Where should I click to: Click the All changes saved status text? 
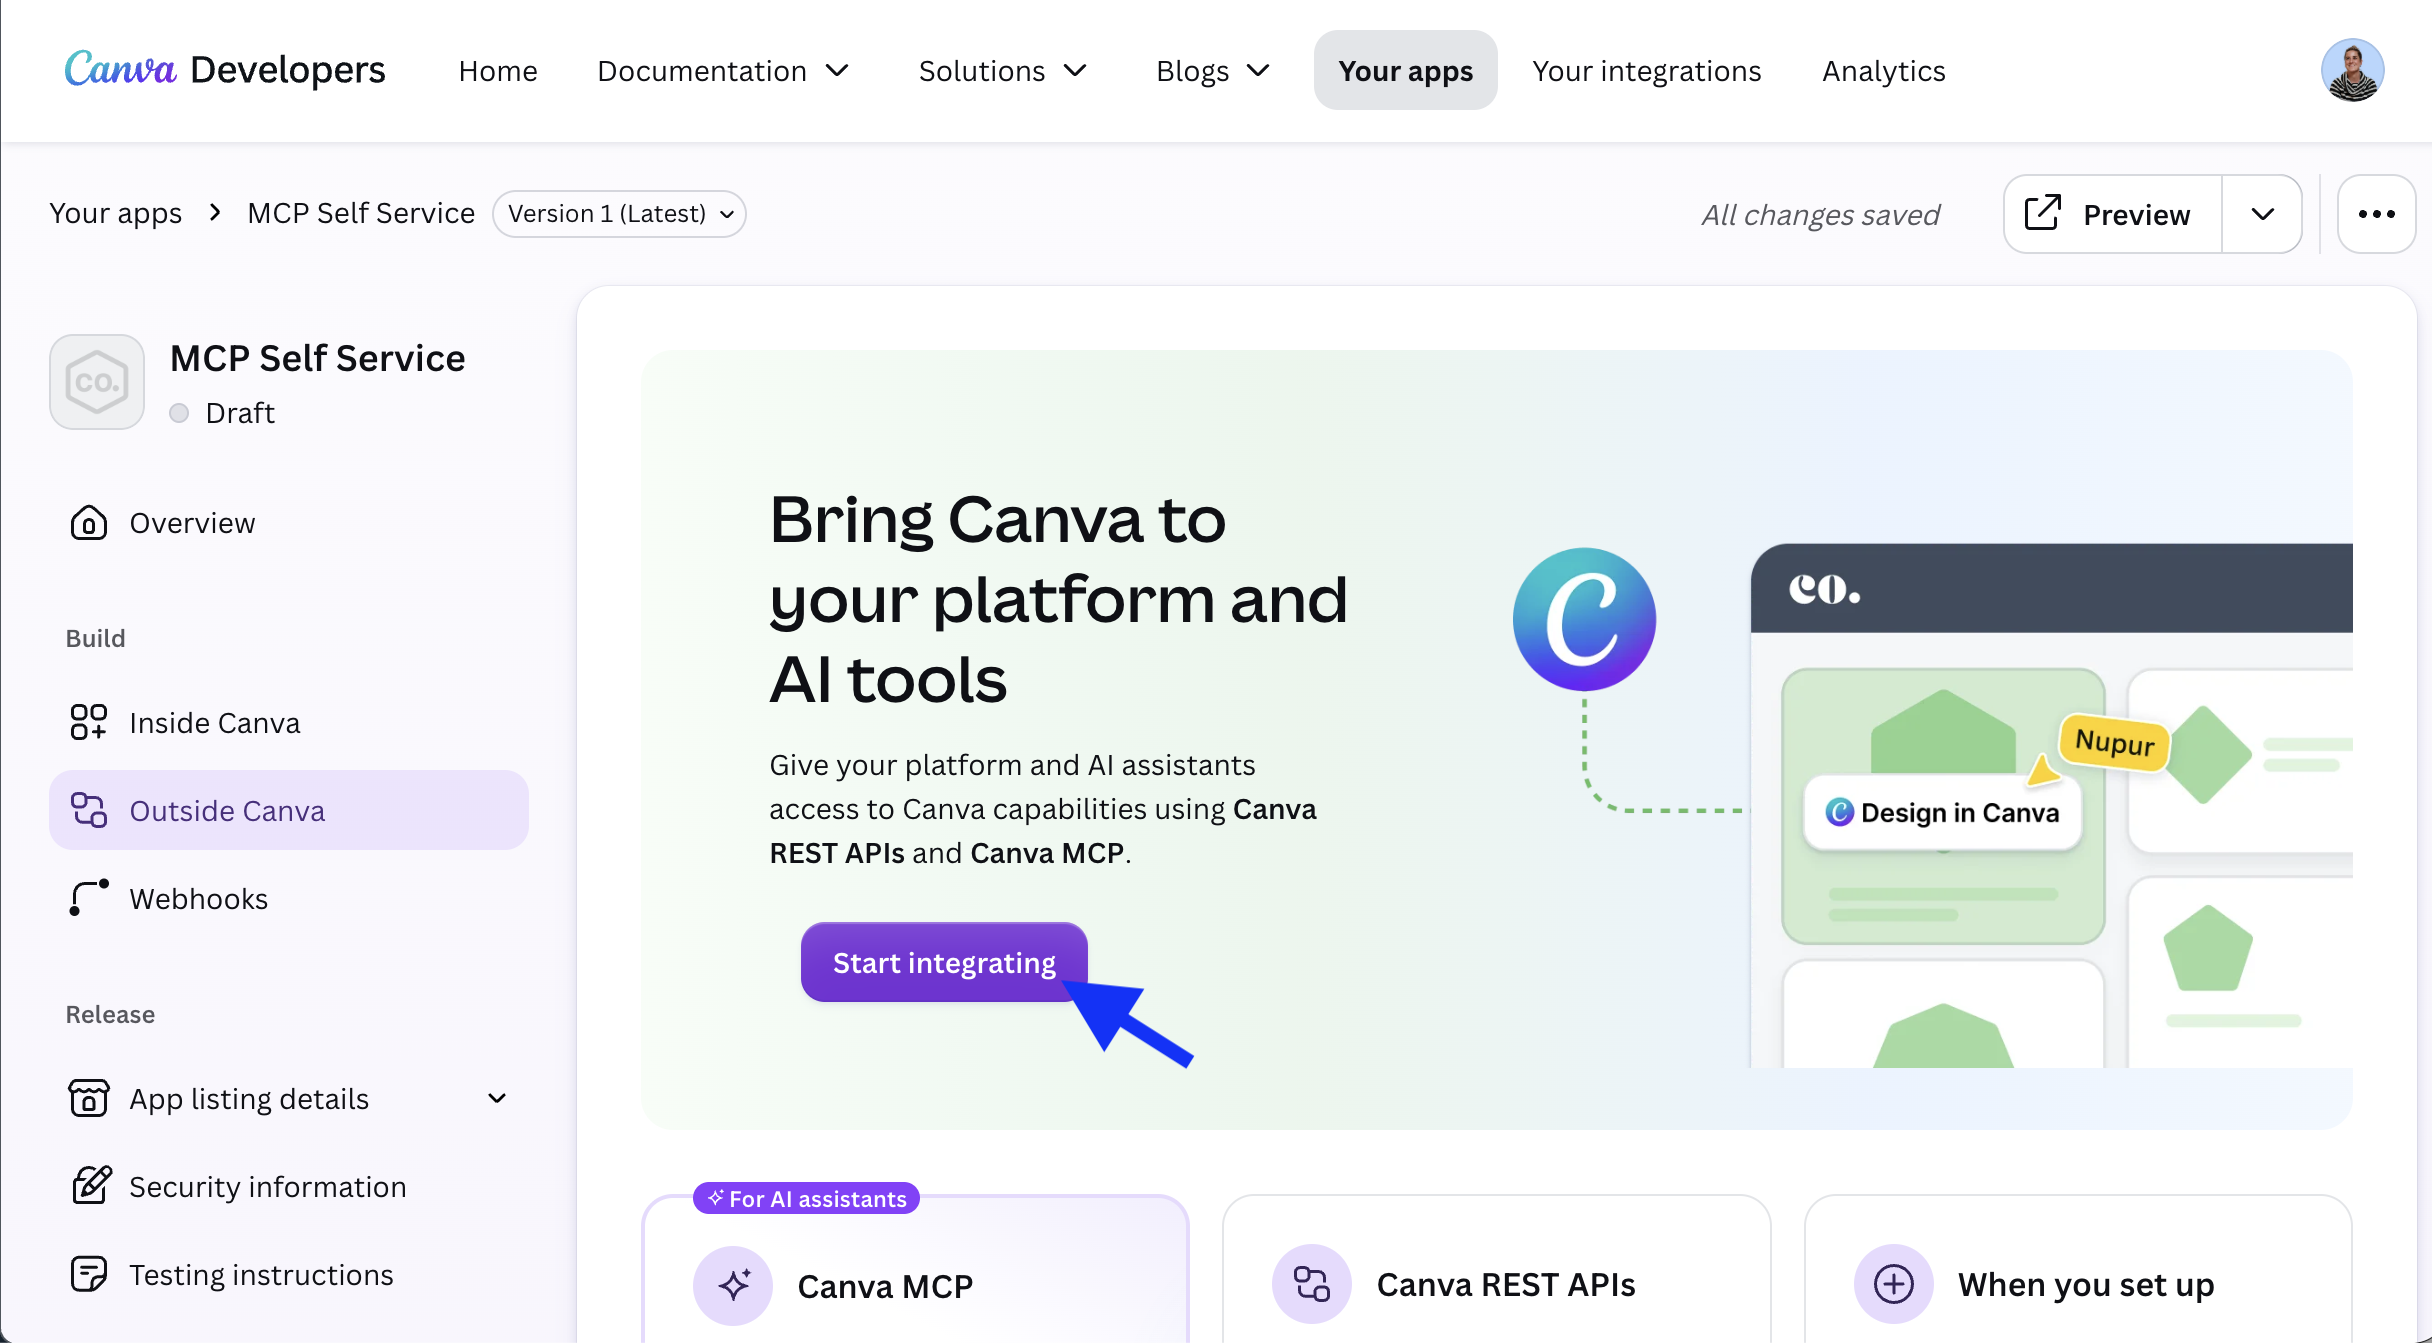(x=1821, y=215)
